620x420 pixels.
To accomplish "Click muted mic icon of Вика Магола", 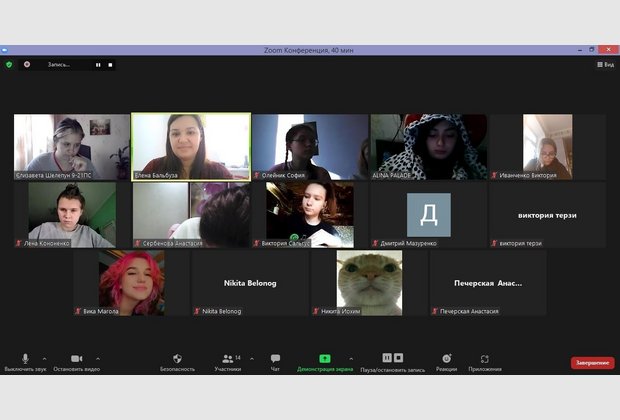I will (78, 311).
